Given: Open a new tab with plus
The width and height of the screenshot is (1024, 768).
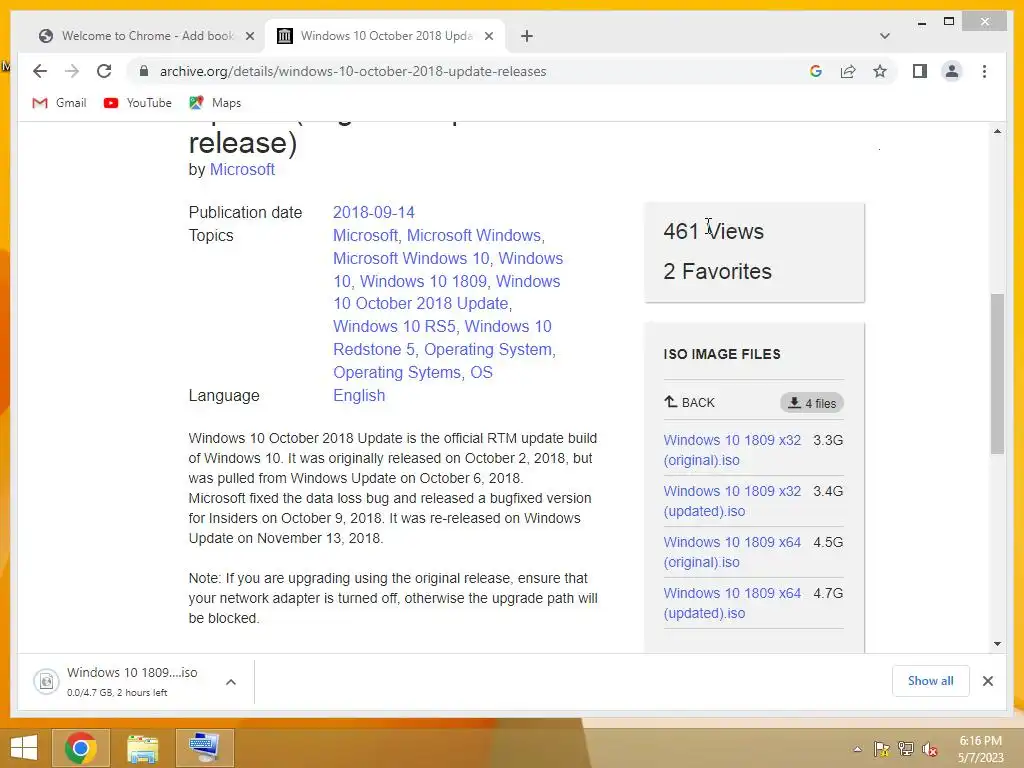Looking at the screenshot, I should [527, 36].
